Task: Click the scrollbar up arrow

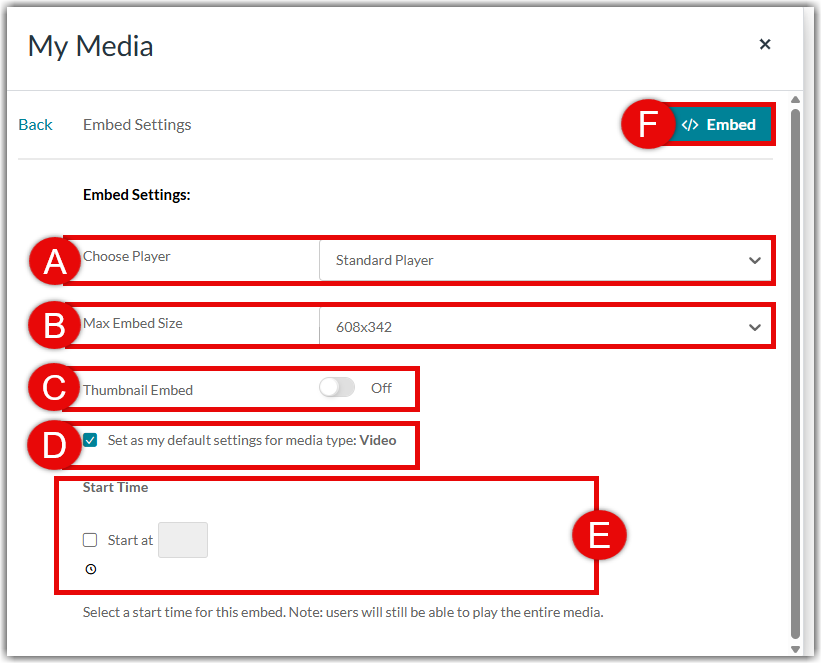Action: pos(795,99)
